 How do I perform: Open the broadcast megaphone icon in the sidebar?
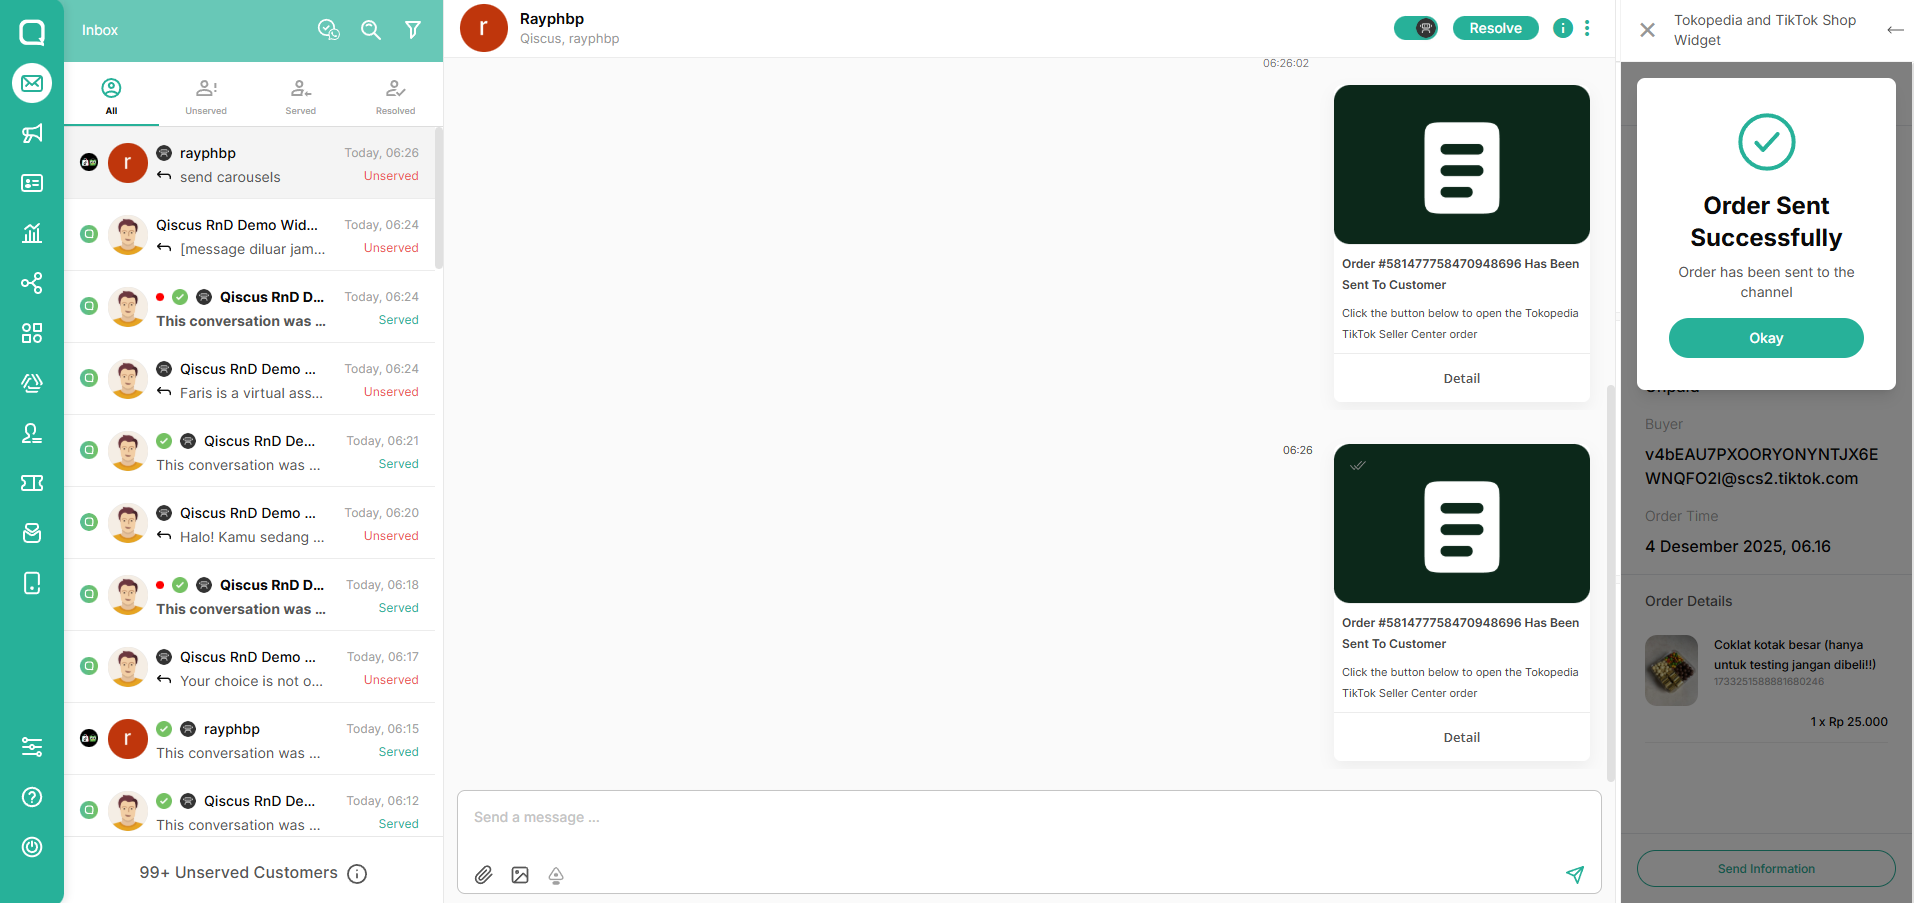[x=32, y=134]
